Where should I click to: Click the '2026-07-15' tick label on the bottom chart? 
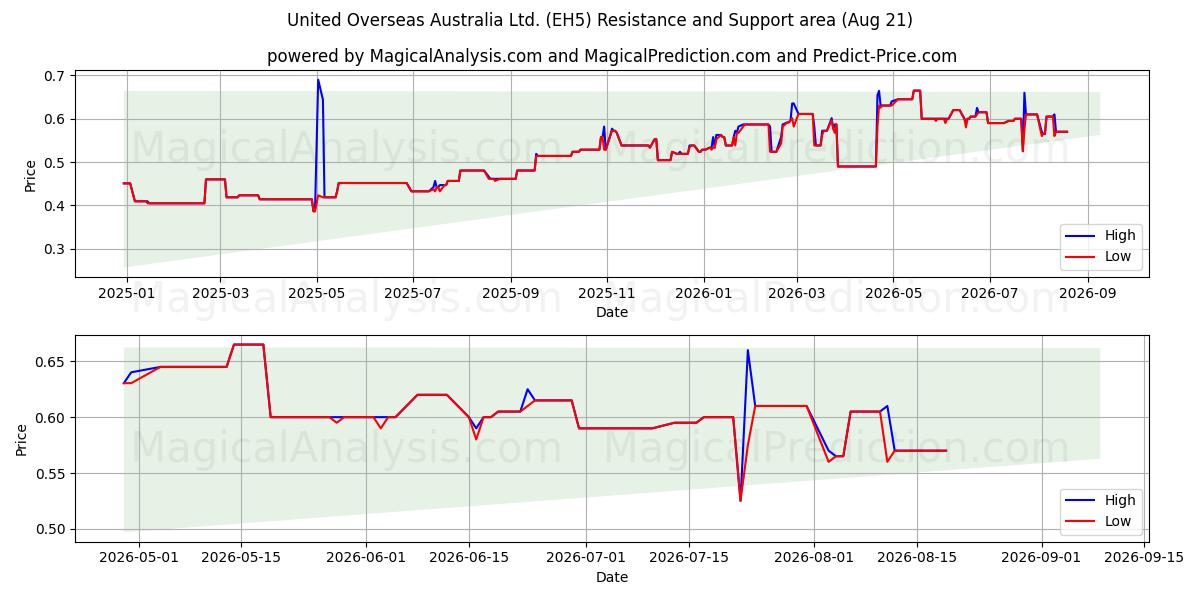point(689,559)
